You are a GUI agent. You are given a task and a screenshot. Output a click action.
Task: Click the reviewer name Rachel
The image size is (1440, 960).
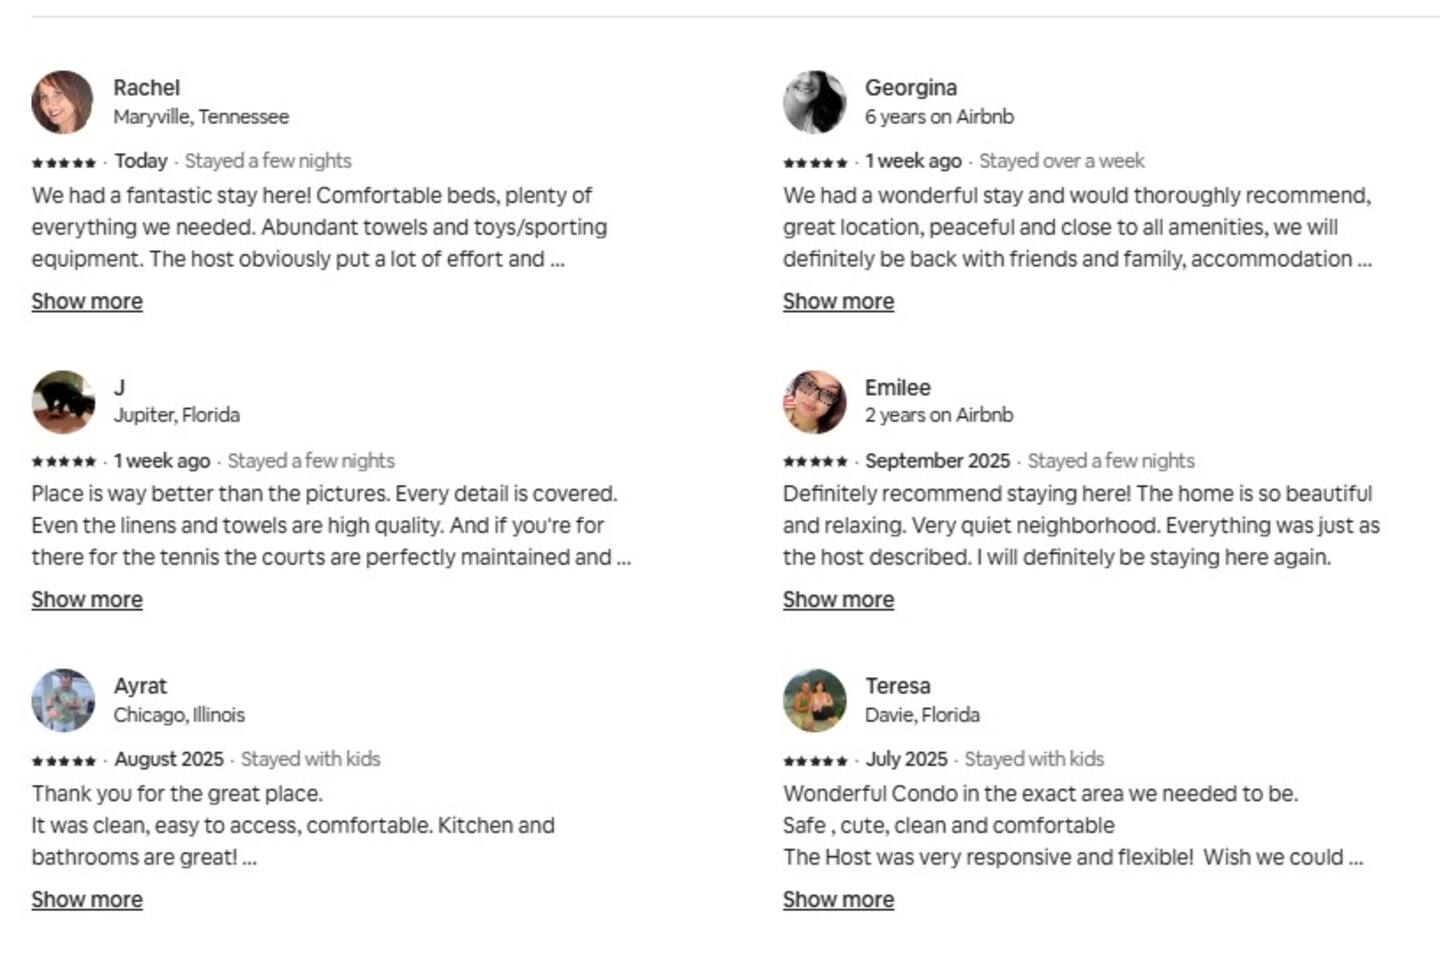pos(146,88)
